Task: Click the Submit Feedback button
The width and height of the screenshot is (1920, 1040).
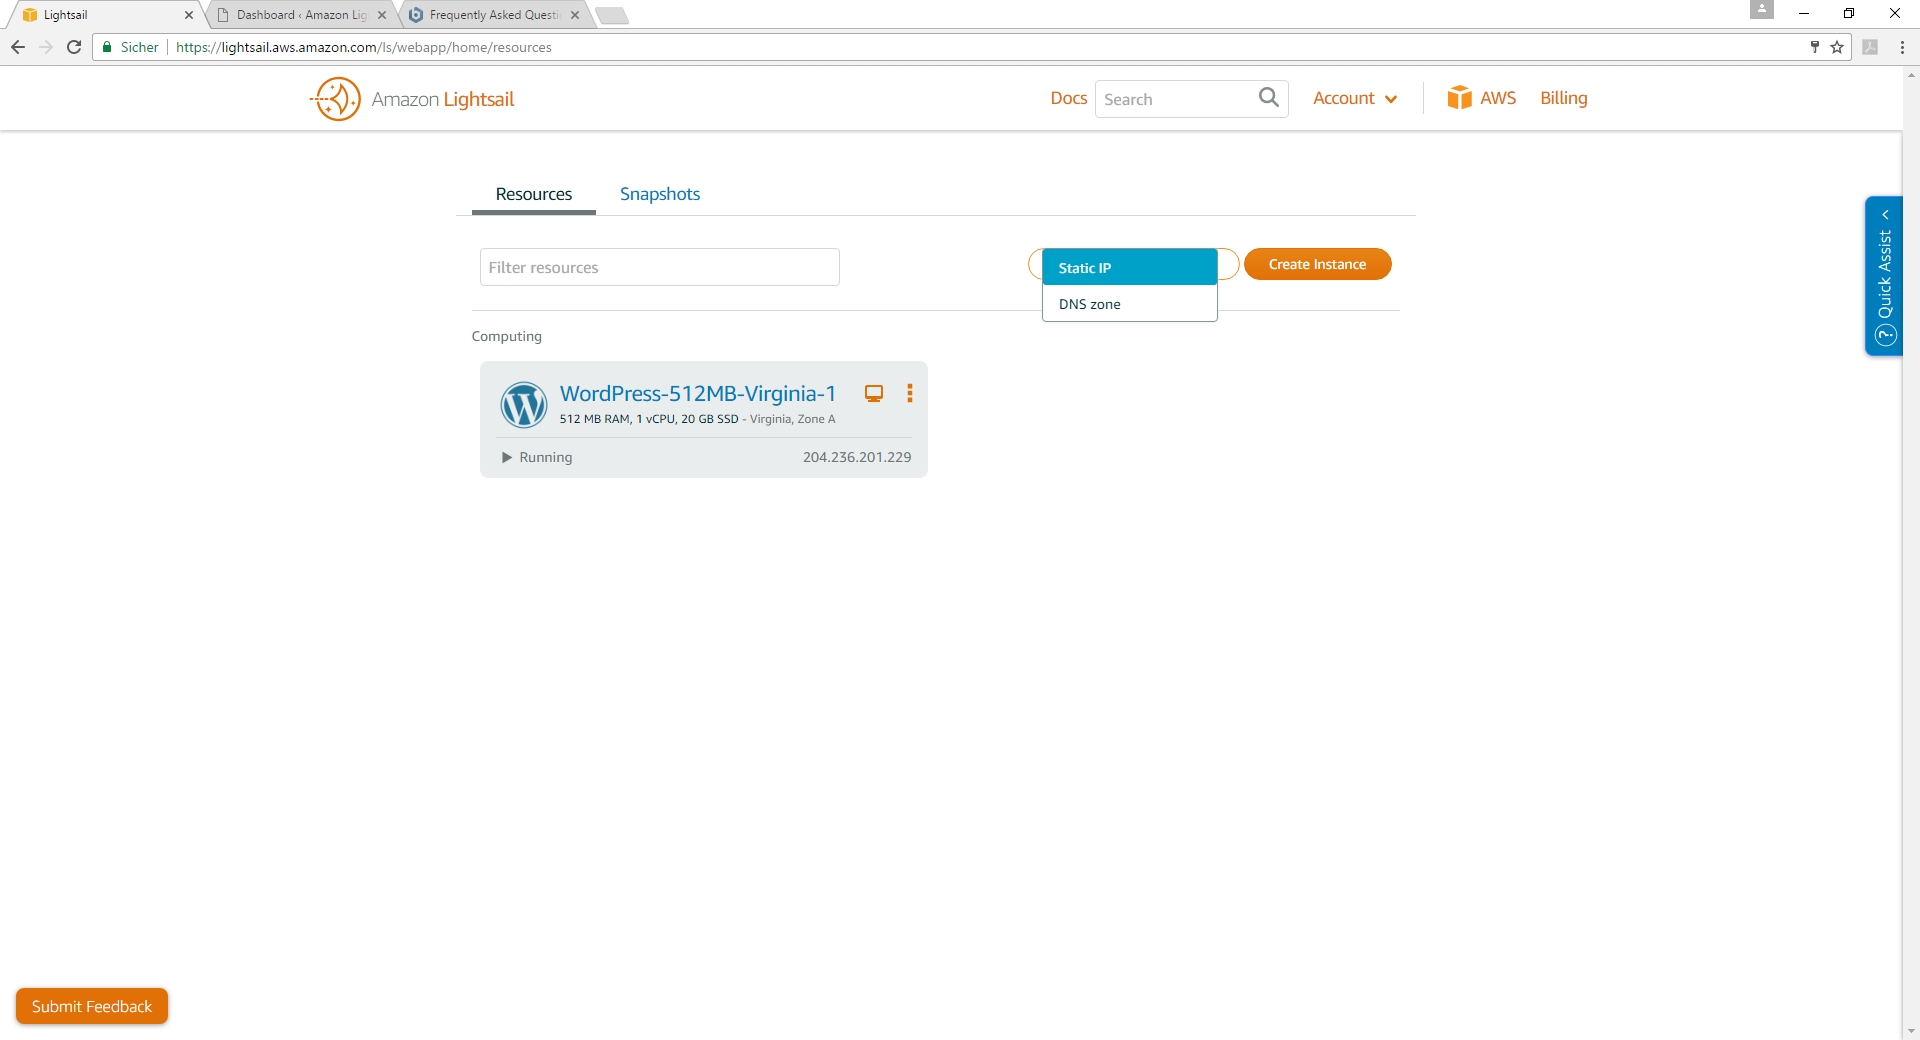Action: point(92,1006)
